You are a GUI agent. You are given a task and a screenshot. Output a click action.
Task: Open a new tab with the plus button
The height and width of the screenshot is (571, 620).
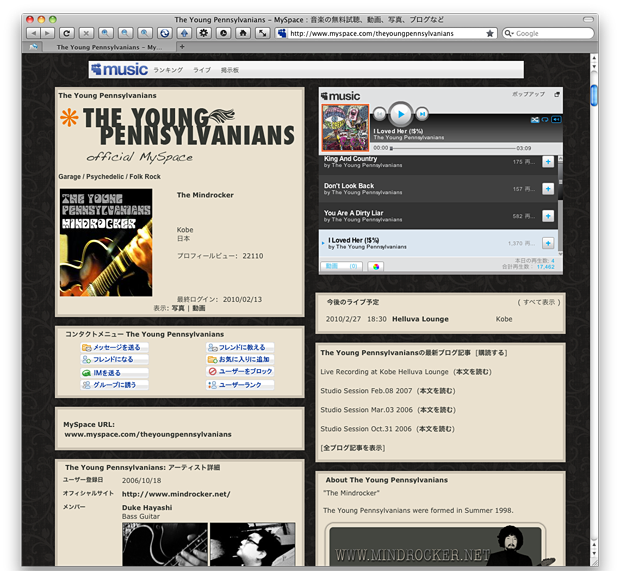182,47
